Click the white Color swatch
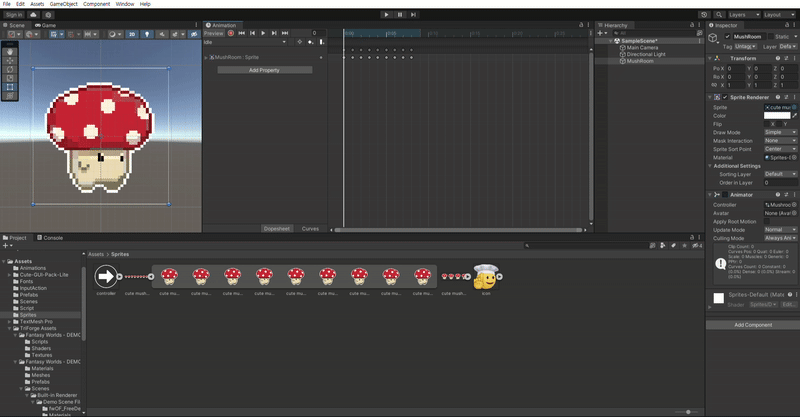The width and height of the screenshot is (800, 417). click(777, 116)
